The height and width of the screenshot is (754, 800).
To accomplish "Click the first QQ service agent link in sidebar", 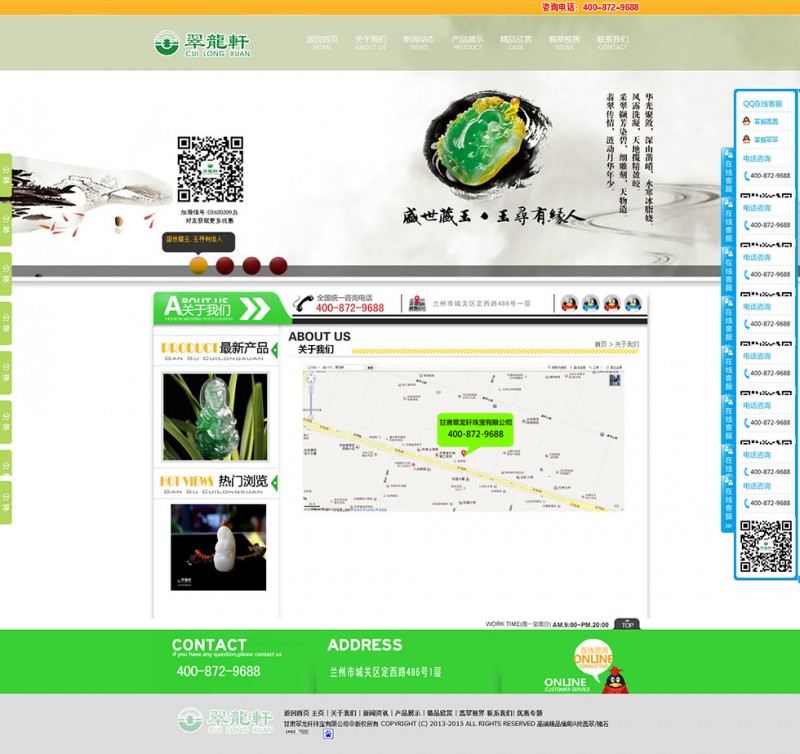I will point(765,122).
